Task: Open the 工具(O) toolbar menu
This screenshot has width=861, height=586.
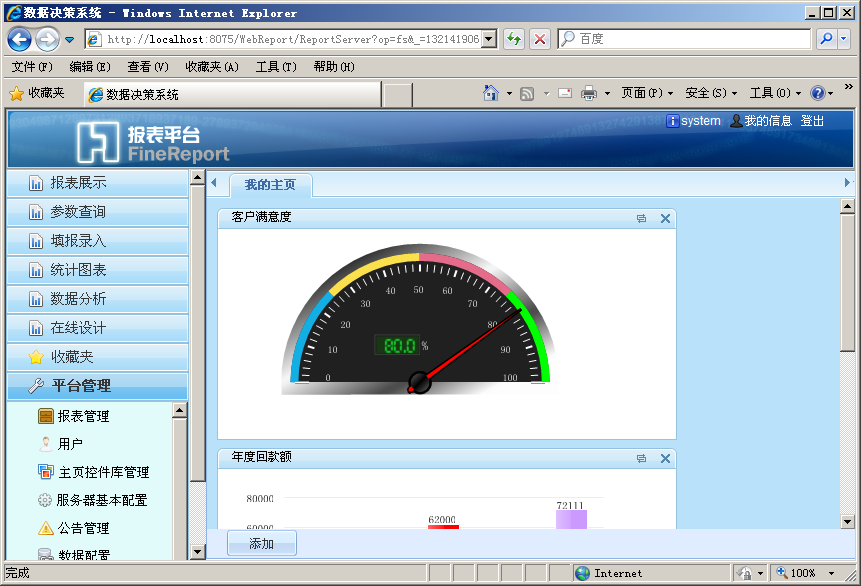Action: click(x=775, y=93)
